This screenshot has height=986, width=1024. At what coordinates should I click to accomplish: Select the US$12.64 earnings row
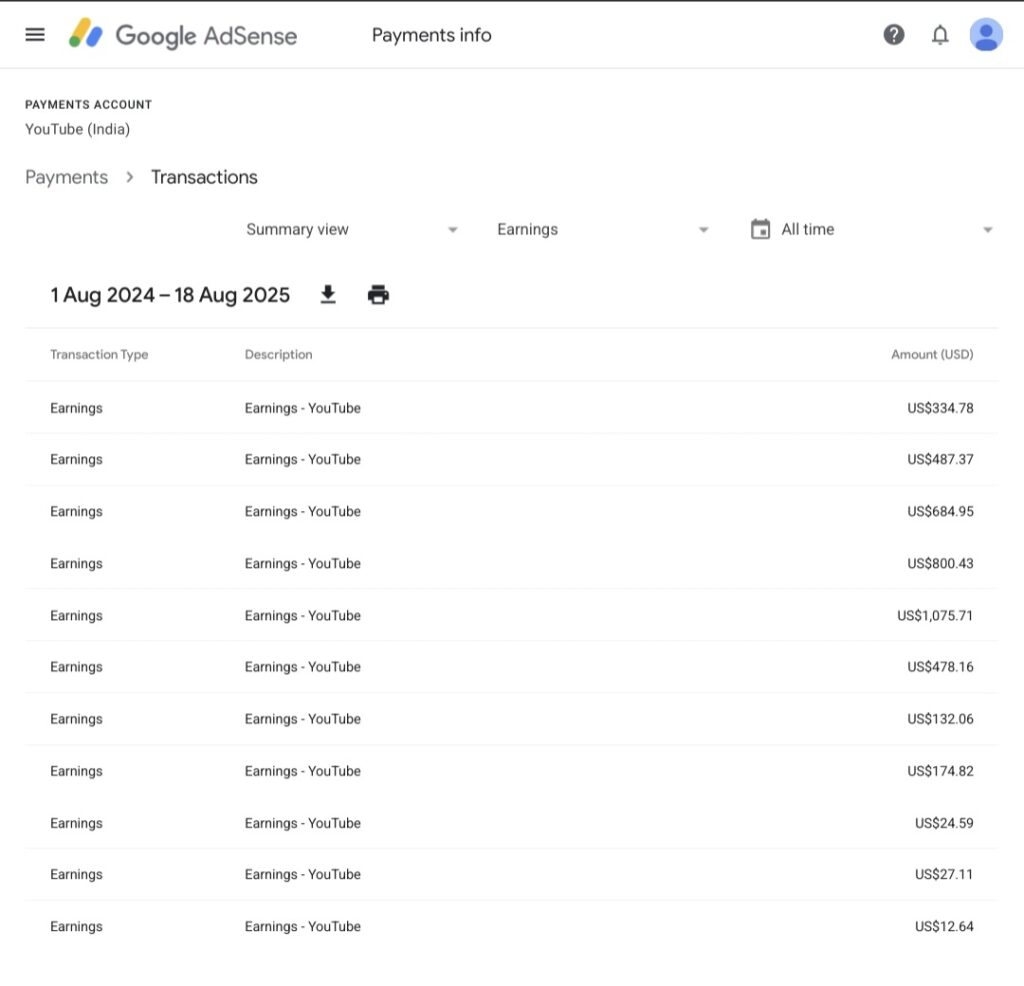pos(511,927)
